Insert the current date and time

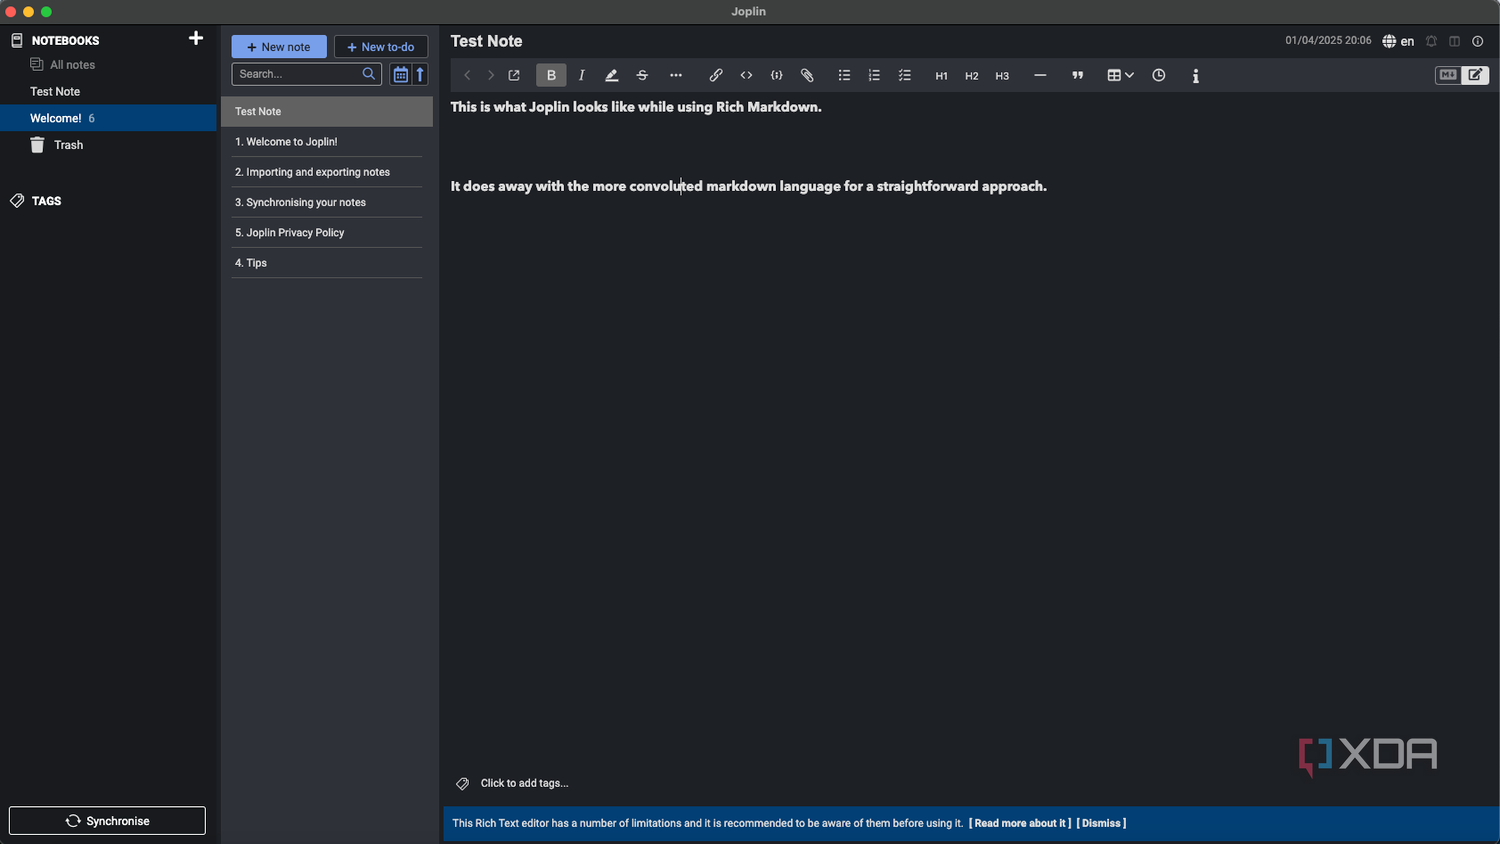[x=1159, y=75]
